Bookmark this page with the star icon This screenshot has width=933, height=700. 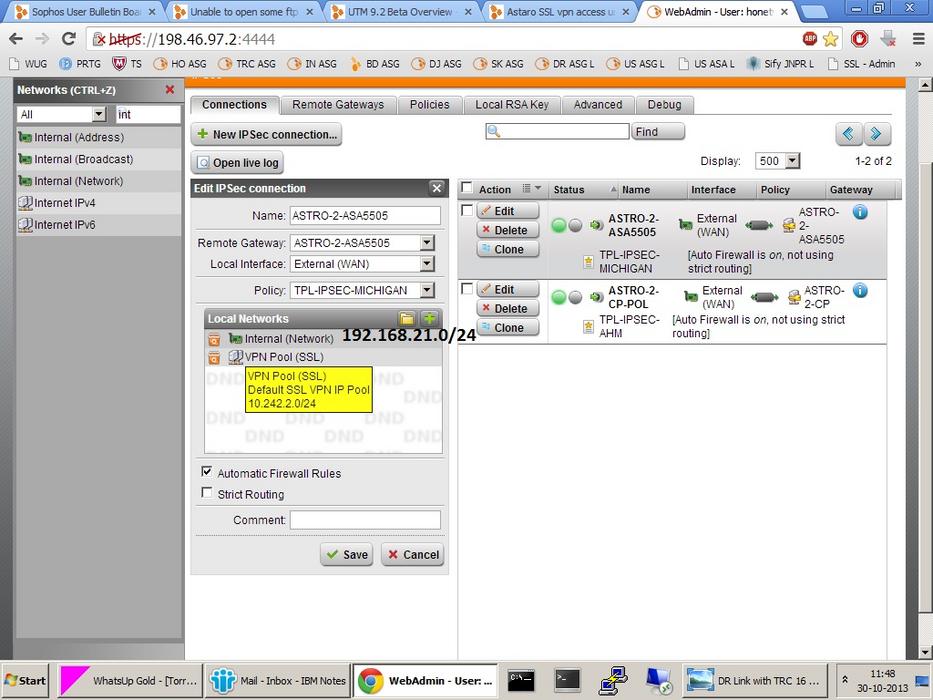831,39
